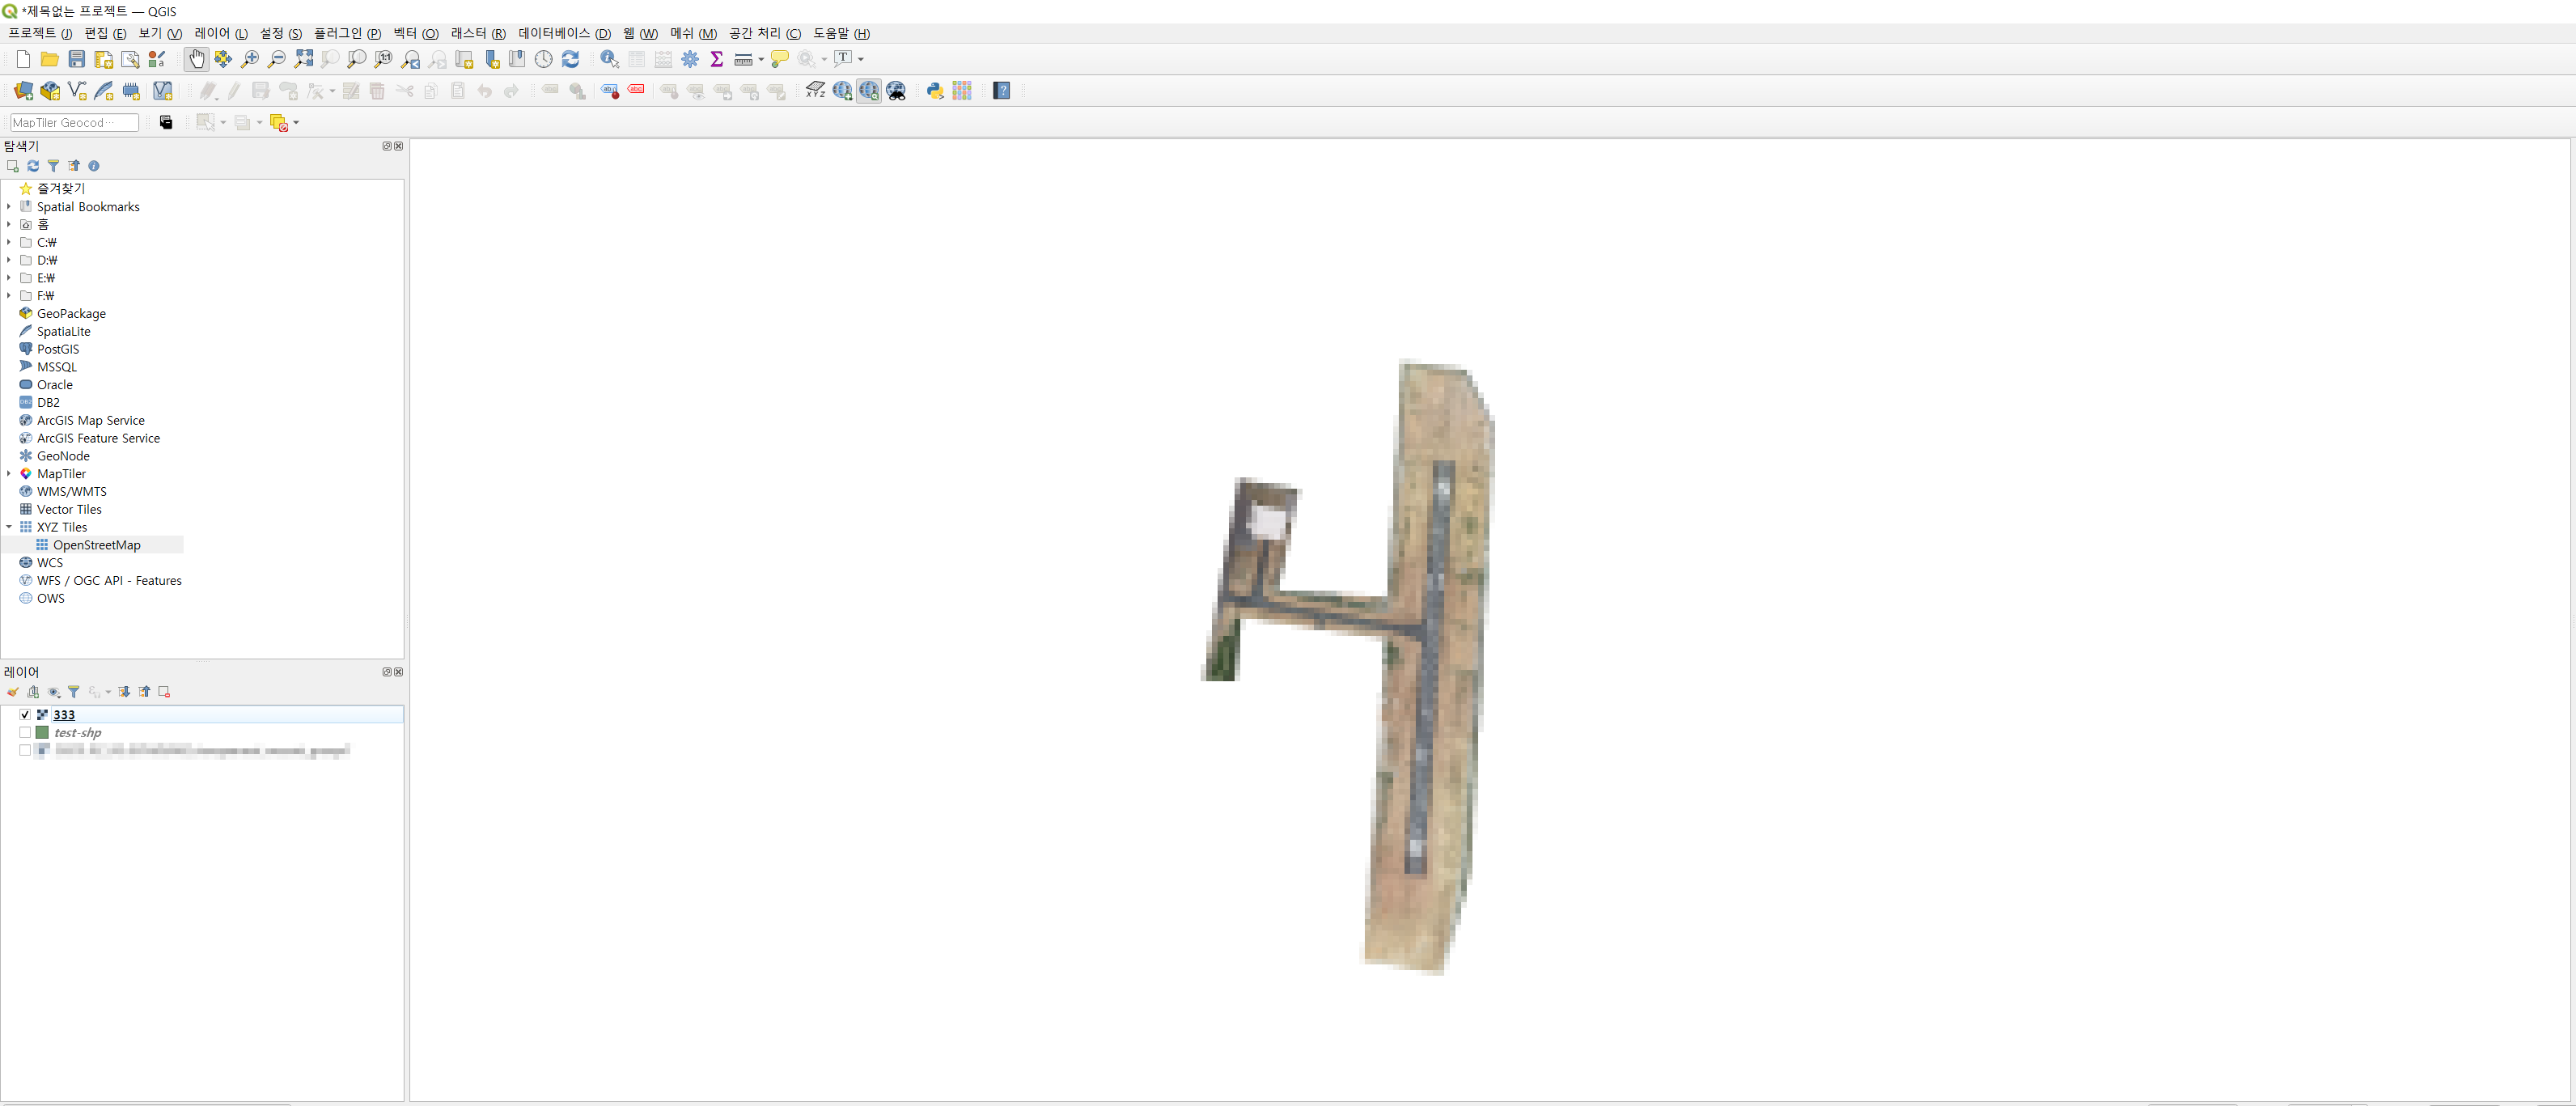Click Zoom Full extent icon
The height and width of the screenshot is (1106, 2576).
point(303,59)
